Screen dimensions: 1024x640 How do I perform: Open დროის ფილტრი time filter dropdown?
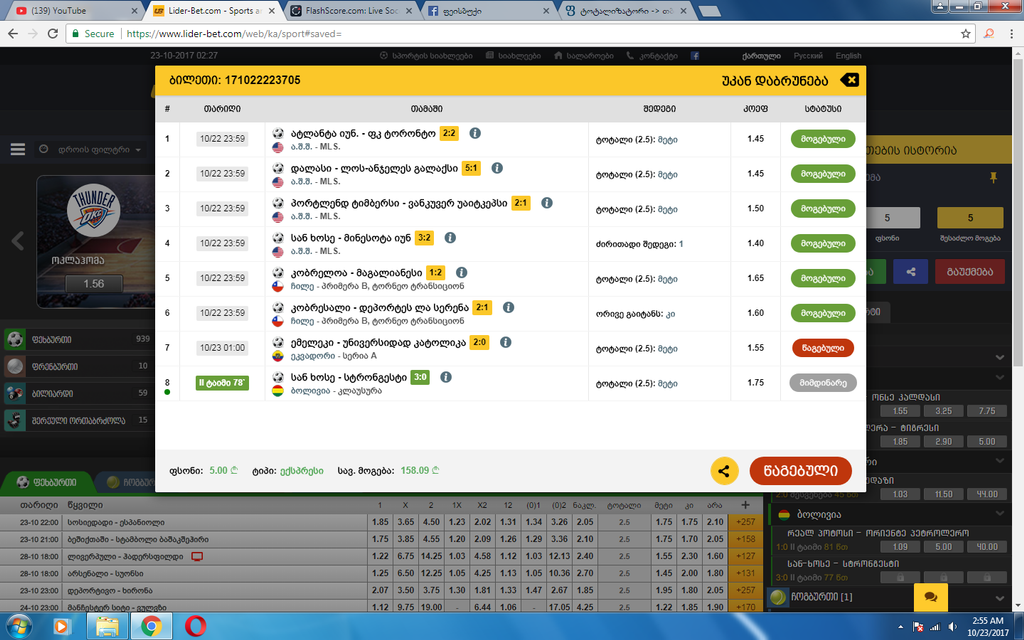click(91, 150)
